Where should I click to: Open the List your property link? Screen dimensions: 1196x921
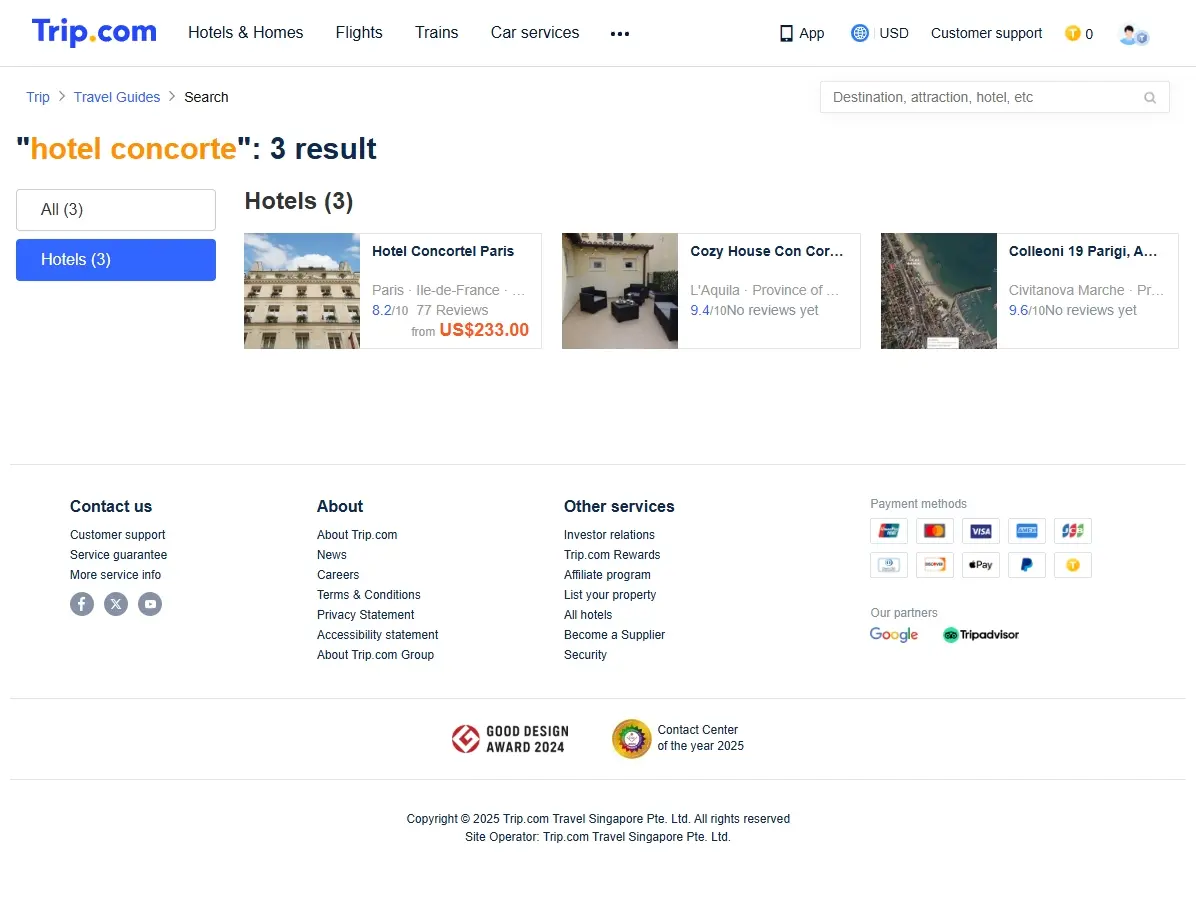[x=609, y=594]
